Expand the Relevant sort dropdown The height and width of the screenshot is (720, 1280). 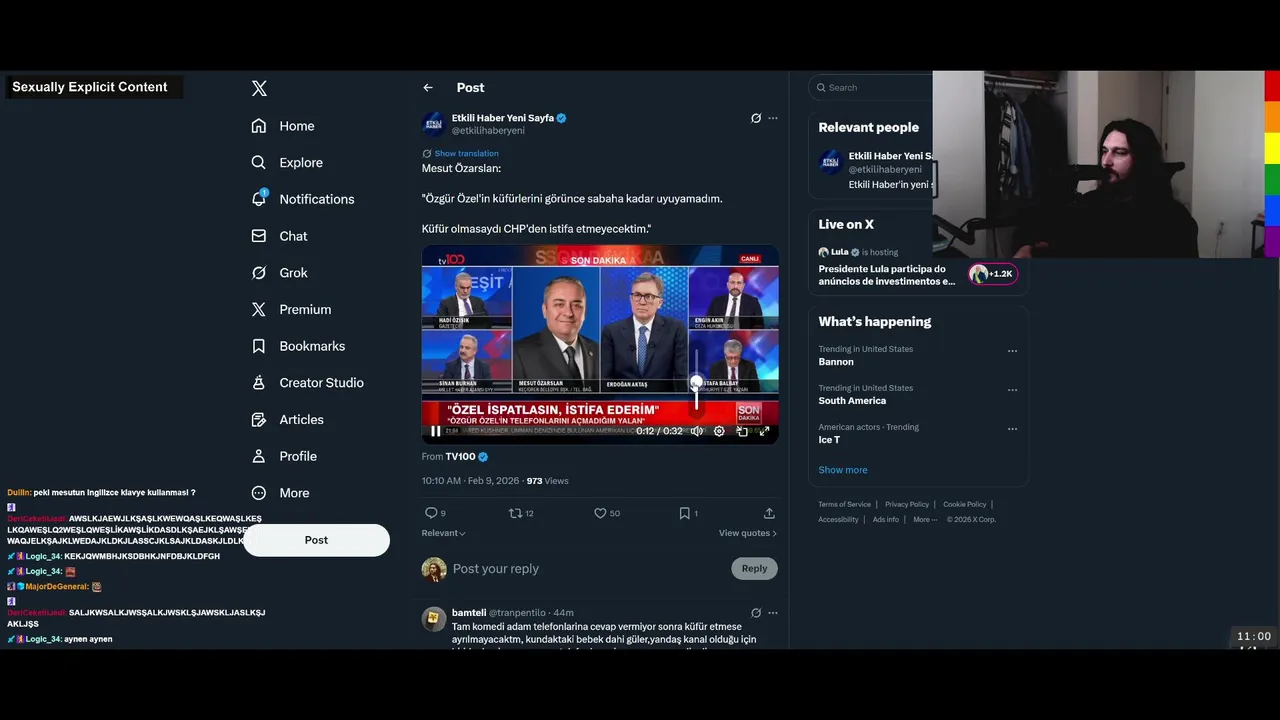pyautogui.click(x=444, y=533)
